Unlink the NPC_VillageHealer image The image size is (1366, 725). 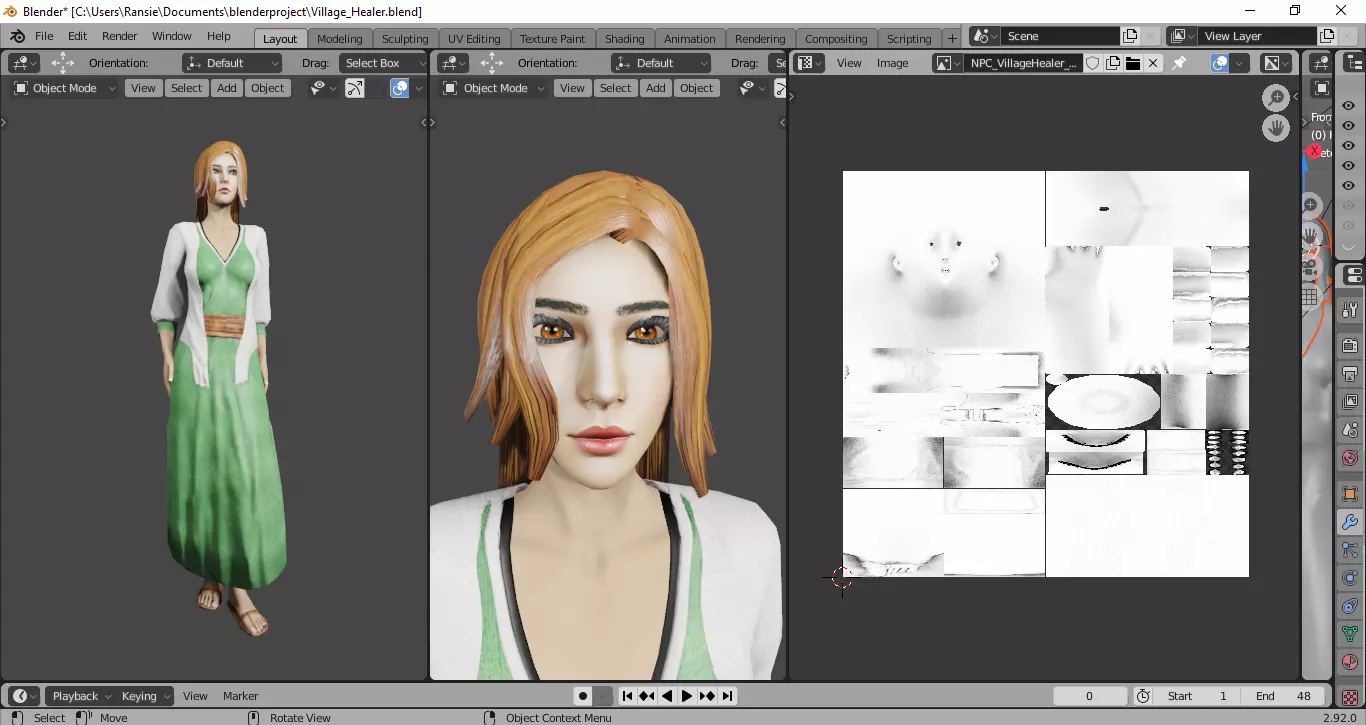click(1153, 63)
